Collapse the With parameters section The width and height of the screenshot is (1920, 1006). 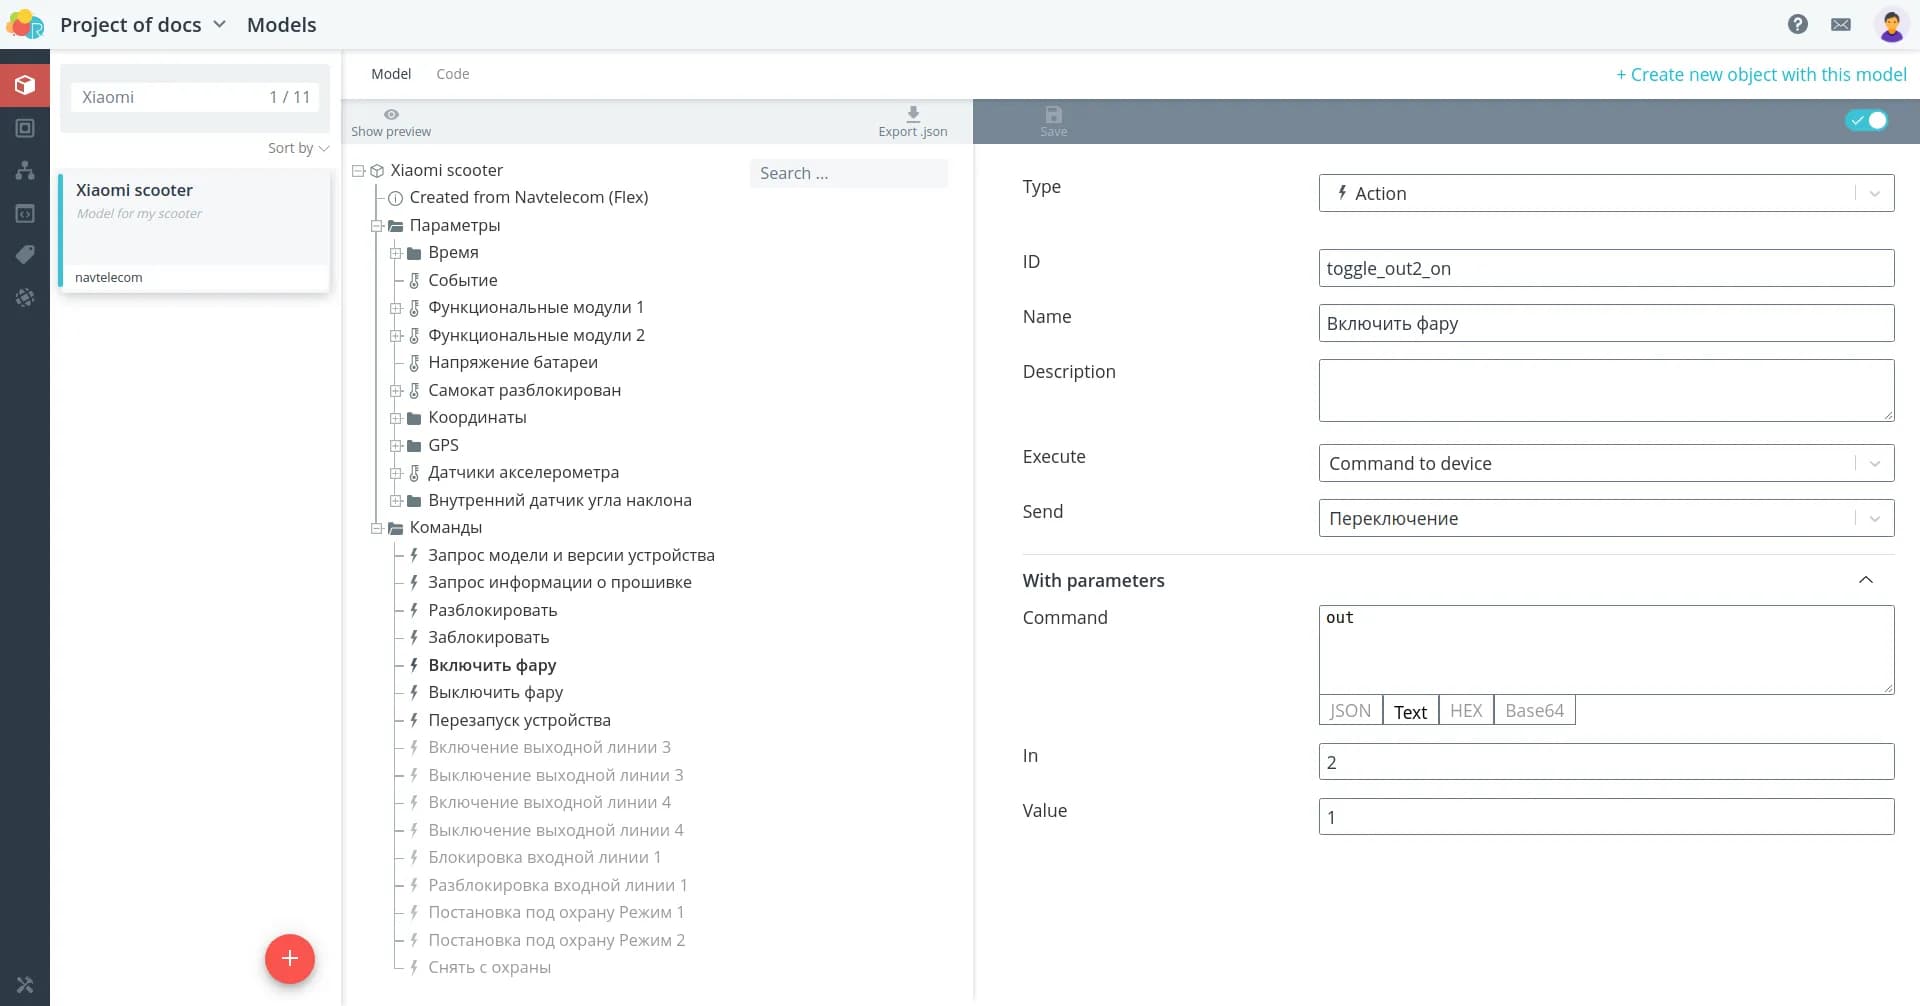(x=1865, y=580)
